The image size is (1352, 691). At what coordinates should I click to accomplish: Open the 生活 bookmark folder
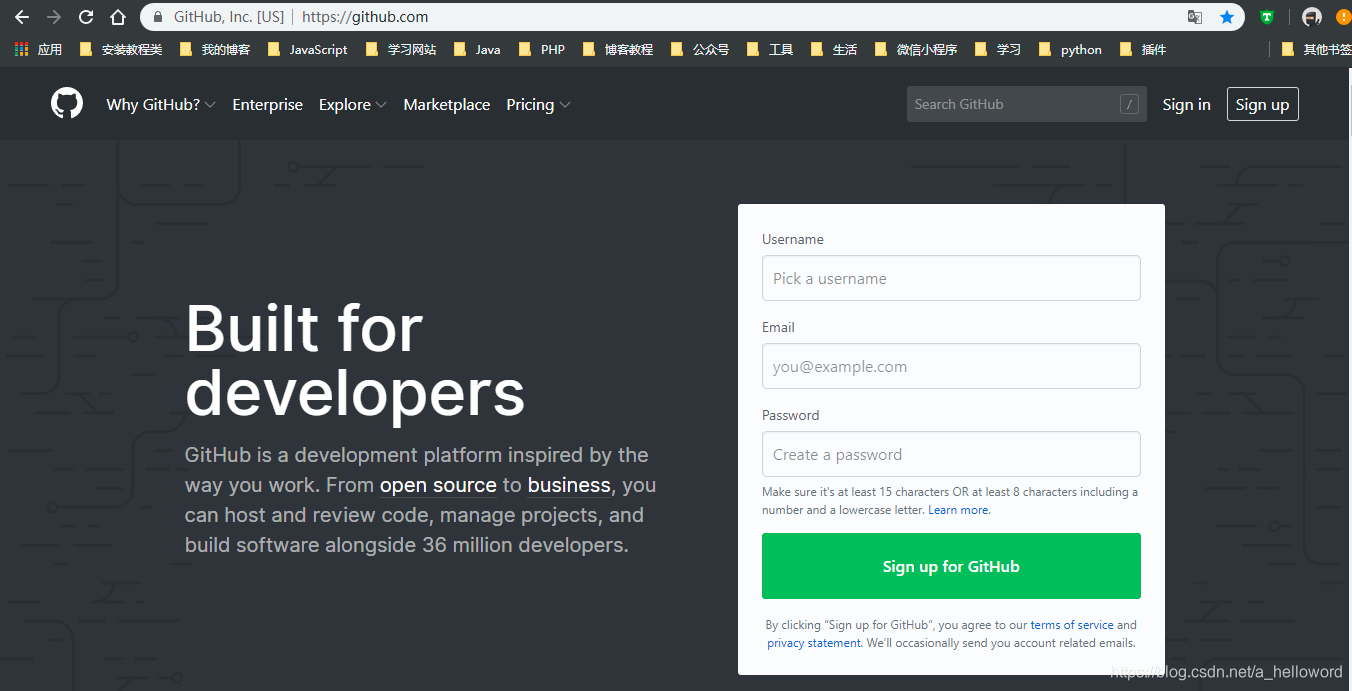coord(834,49)
